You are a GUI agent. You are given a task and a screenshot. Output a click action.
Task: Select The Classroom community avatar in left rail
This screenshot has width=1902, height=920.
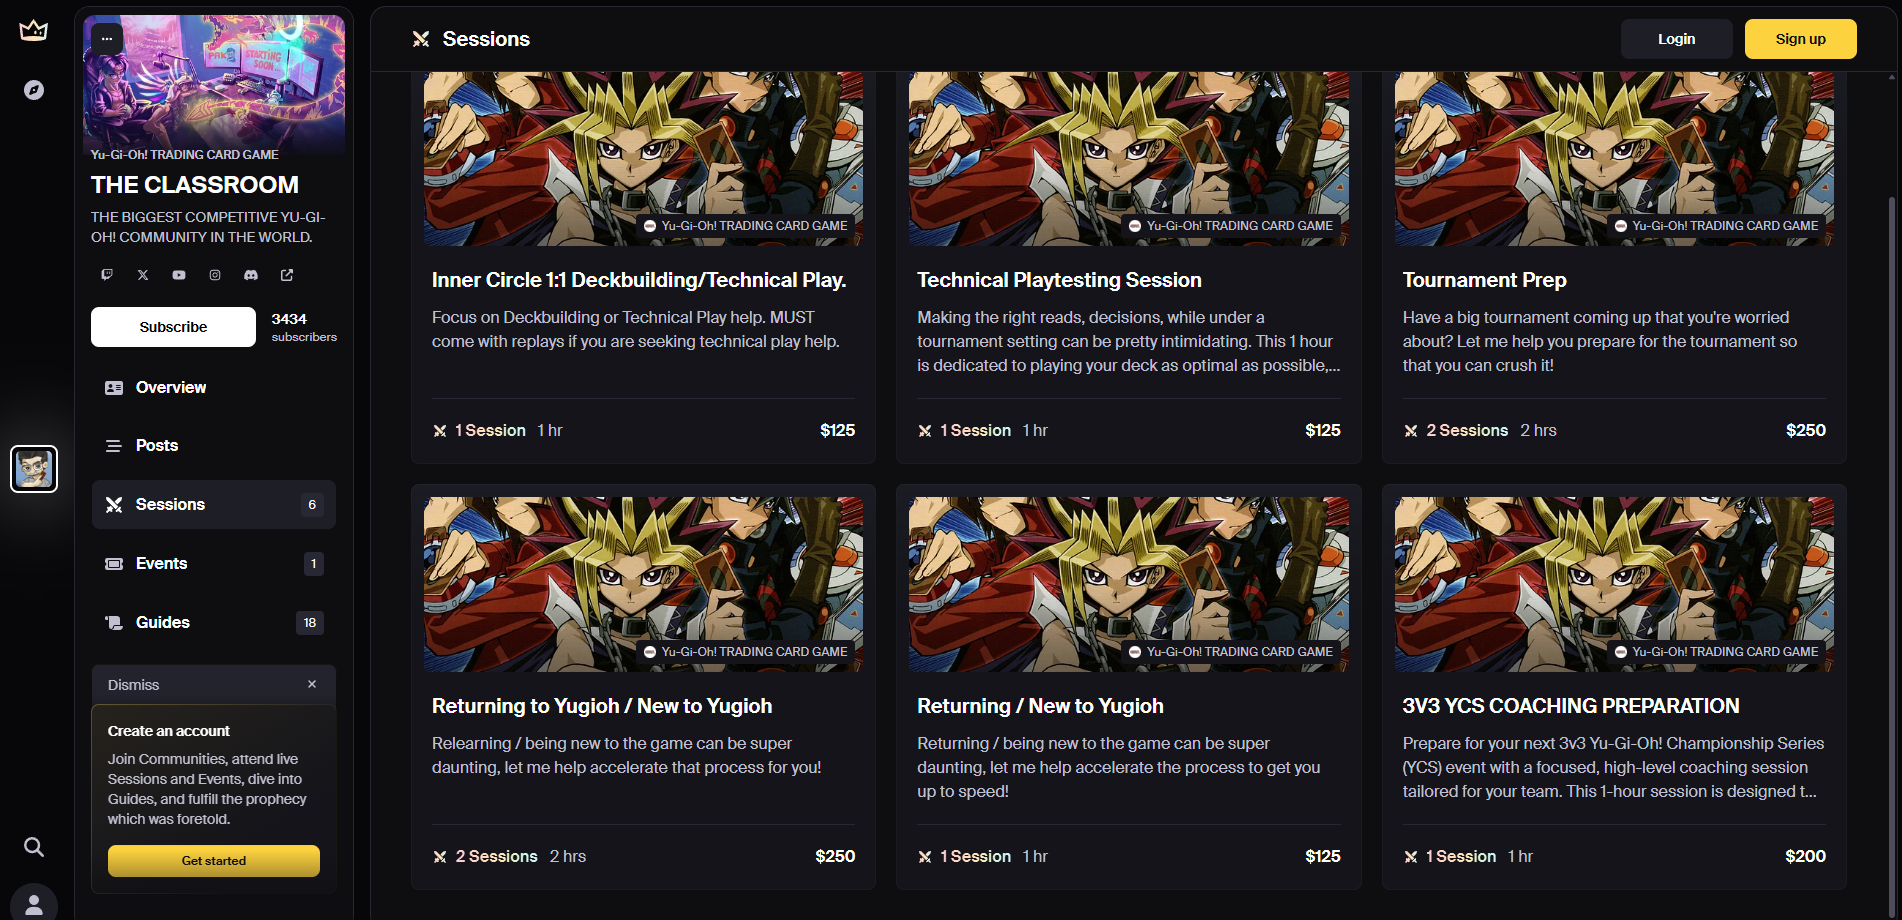34,469
